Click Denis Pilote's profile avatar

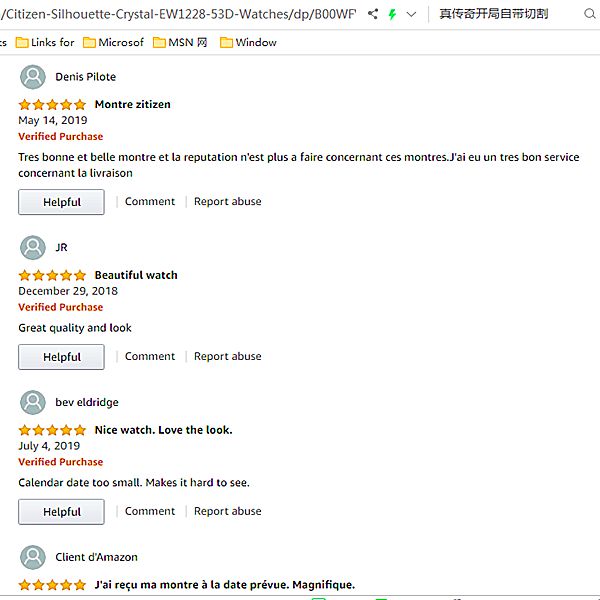pyautogui.click(x=33, y=77)
